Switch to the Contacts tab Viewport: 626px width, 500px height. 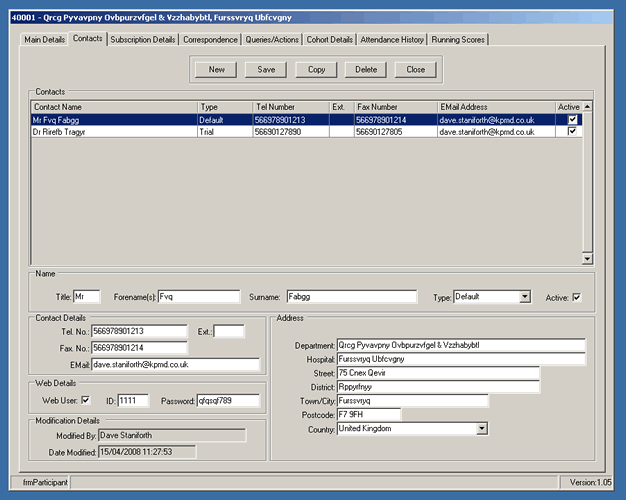(x=87, y=39)
